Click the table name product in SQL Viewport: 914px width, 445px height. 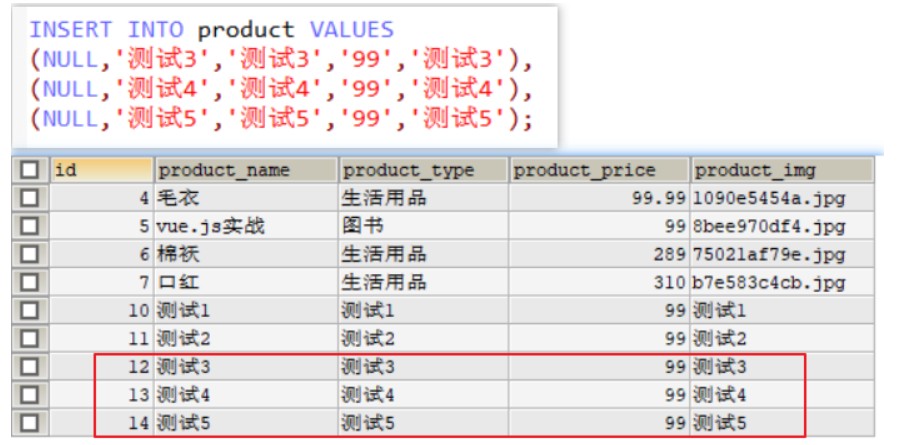pyautogui.click(x=246, y=30)
